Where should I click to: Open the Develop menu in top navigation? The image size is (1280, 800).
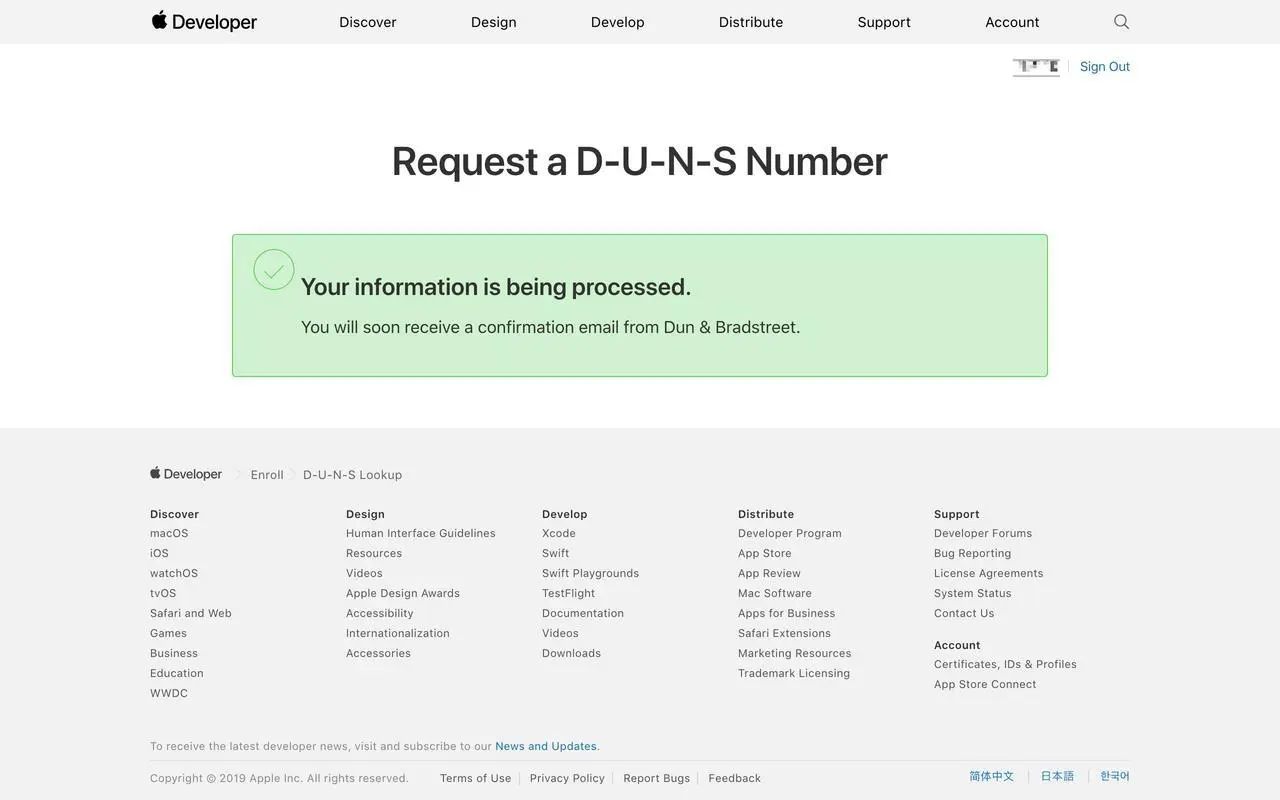tap(618, 22)
